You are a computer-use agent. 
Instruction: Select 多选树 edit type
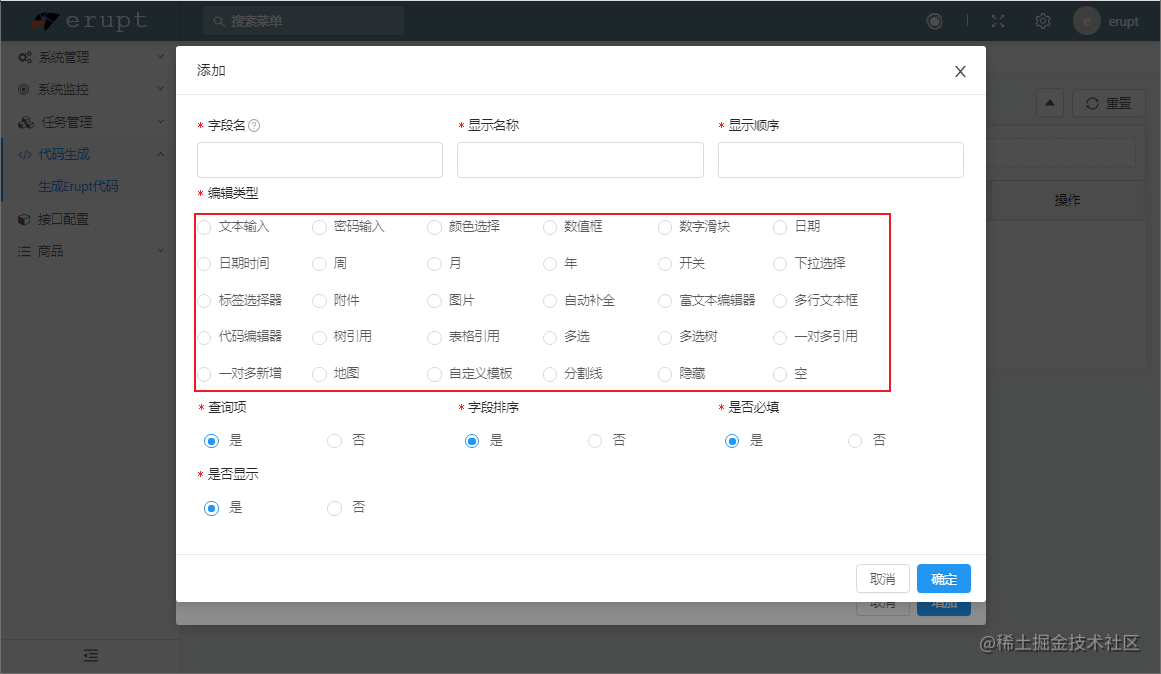click(665, 337)
